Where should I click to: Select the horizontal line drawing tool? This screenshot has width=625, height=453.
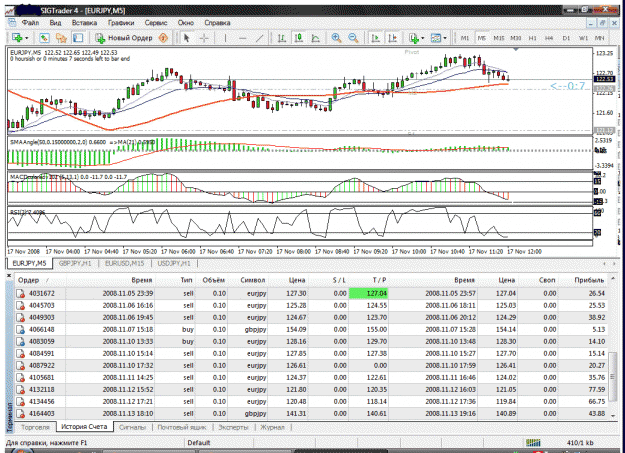pyautogui.click(x=242, y=38)
